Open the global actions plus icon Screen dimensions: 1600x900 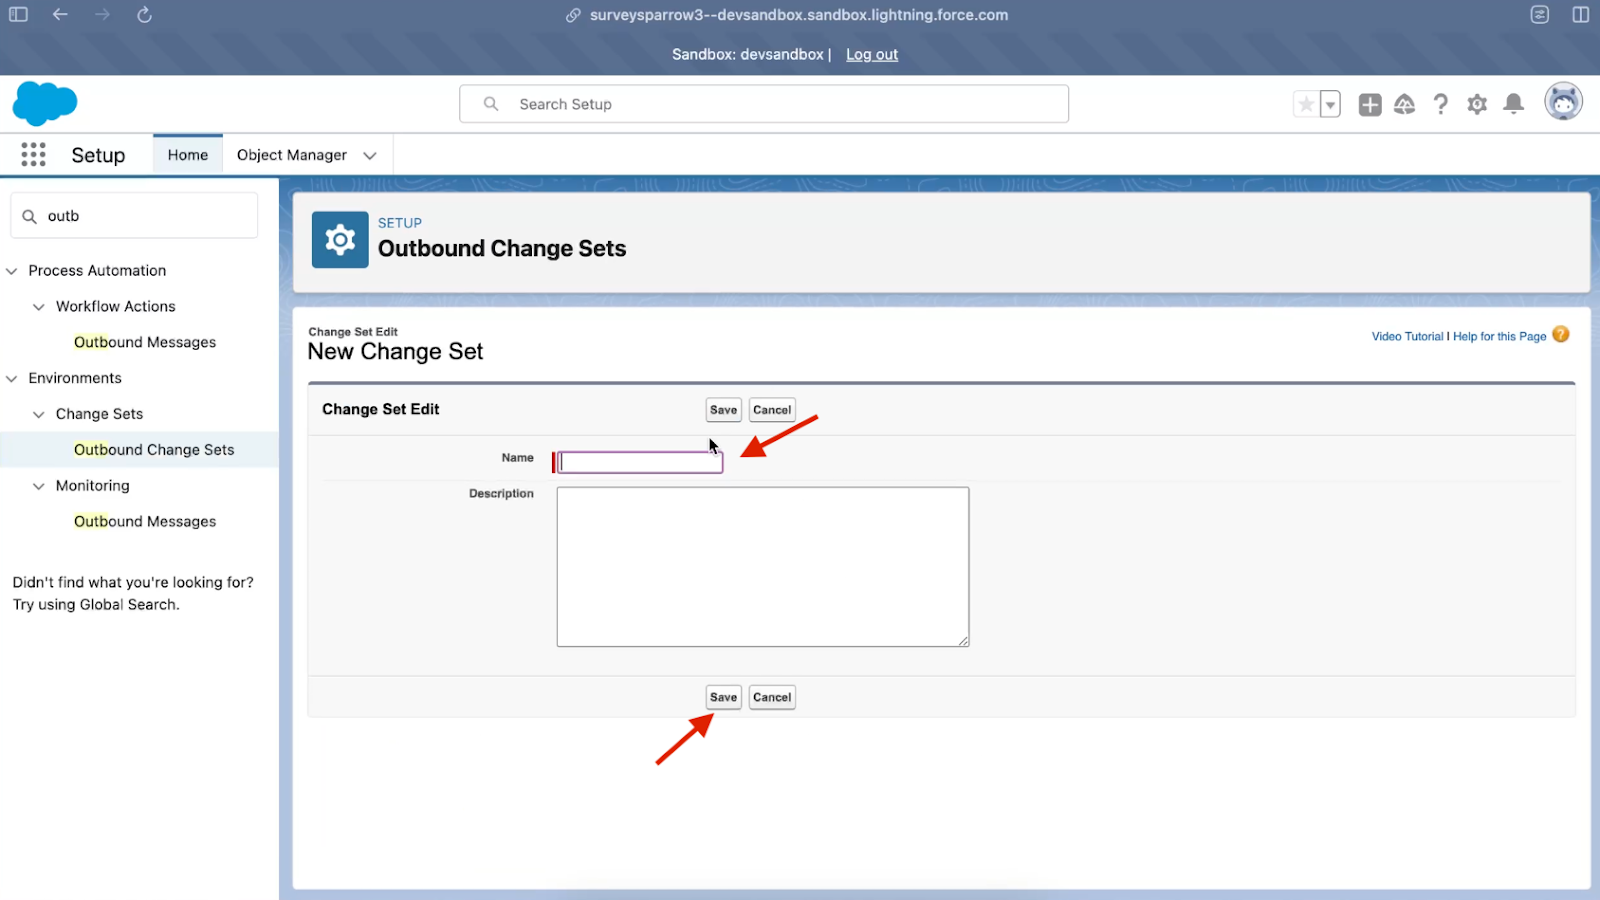[x=1370, y=104]
